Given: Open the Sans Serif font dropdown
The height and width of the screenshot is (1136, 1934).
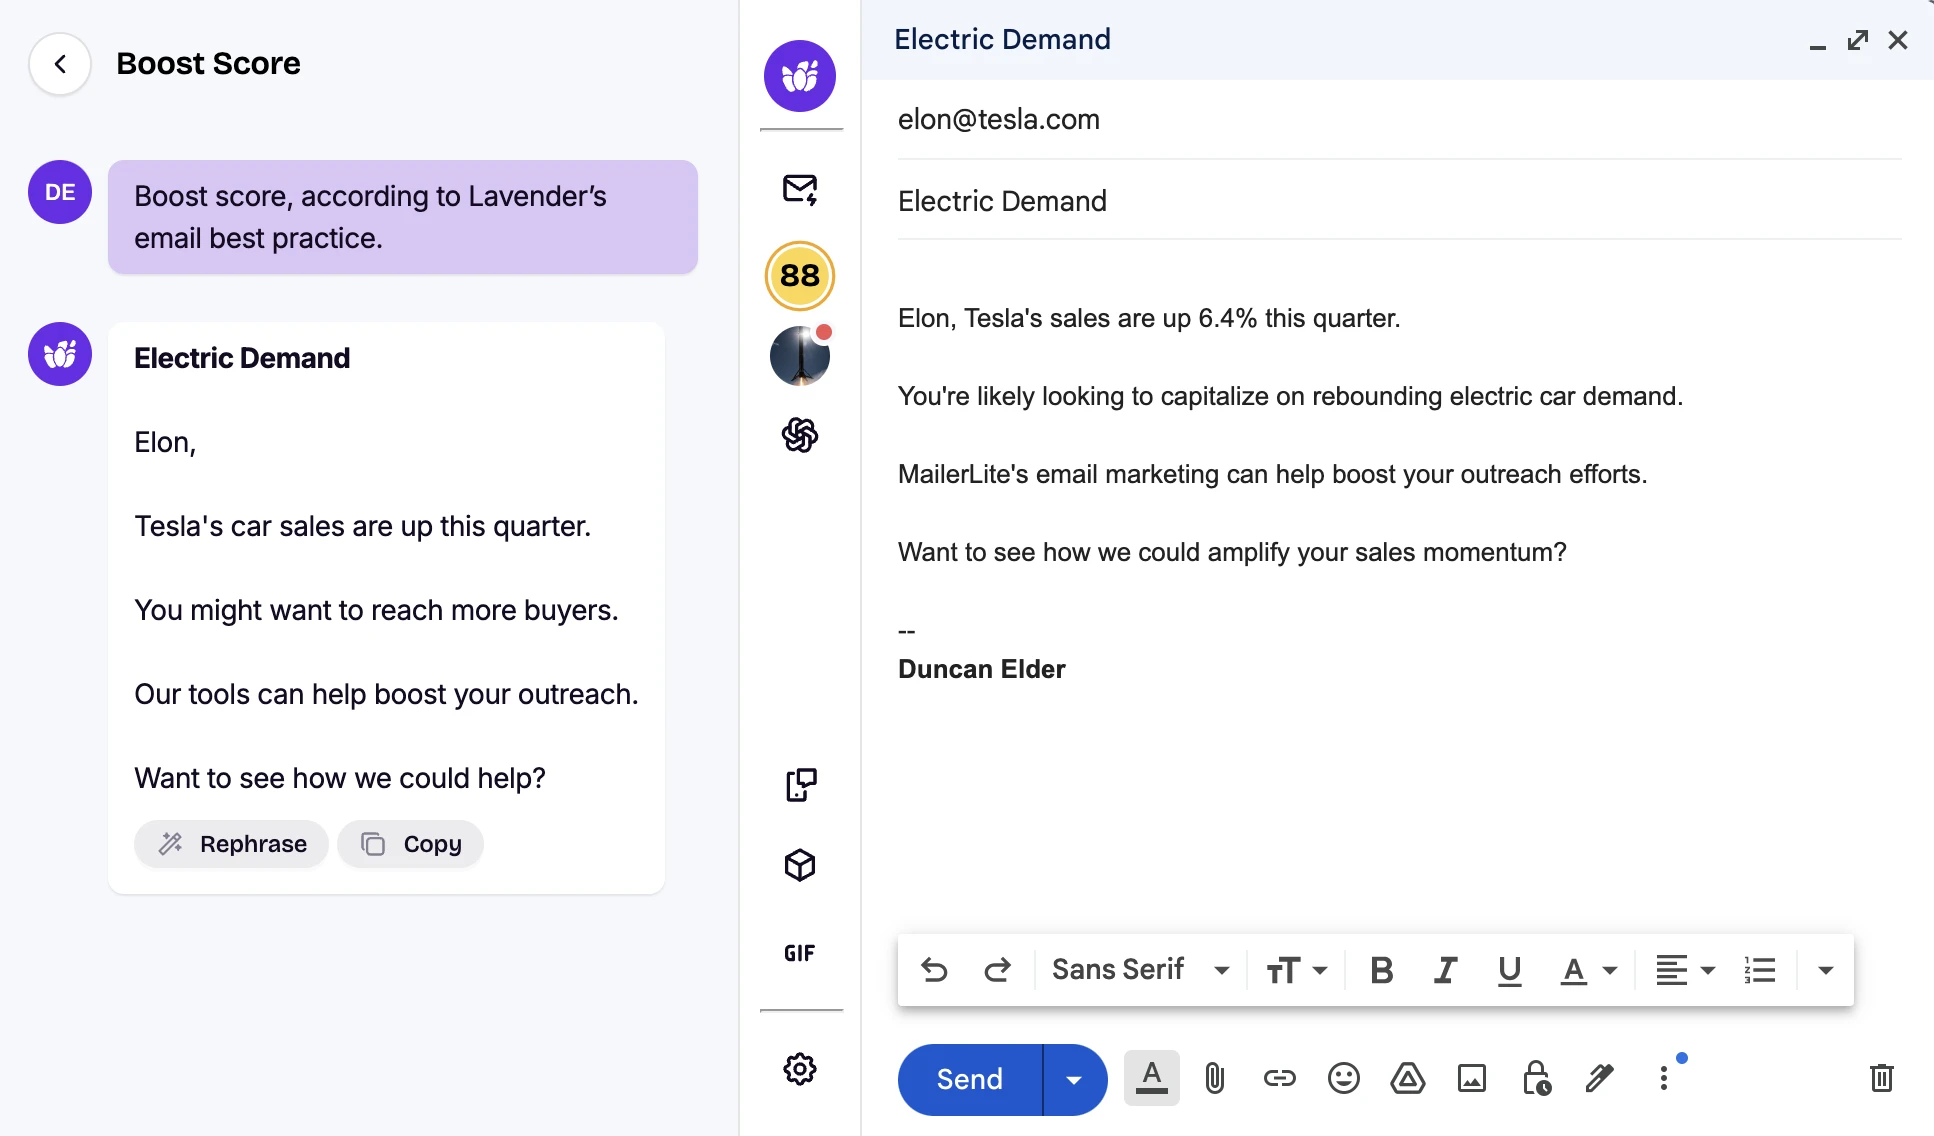Looking at the screenshot, I should 1140,970.
